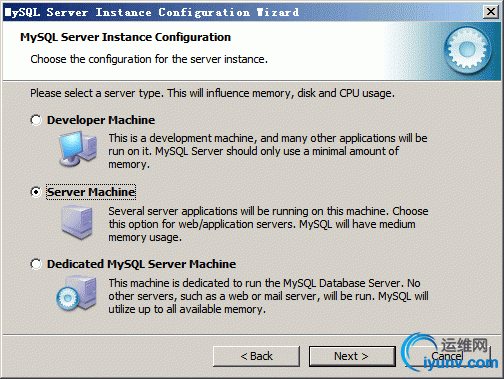Click the 'Several server applications' description

tap(268, 224)
